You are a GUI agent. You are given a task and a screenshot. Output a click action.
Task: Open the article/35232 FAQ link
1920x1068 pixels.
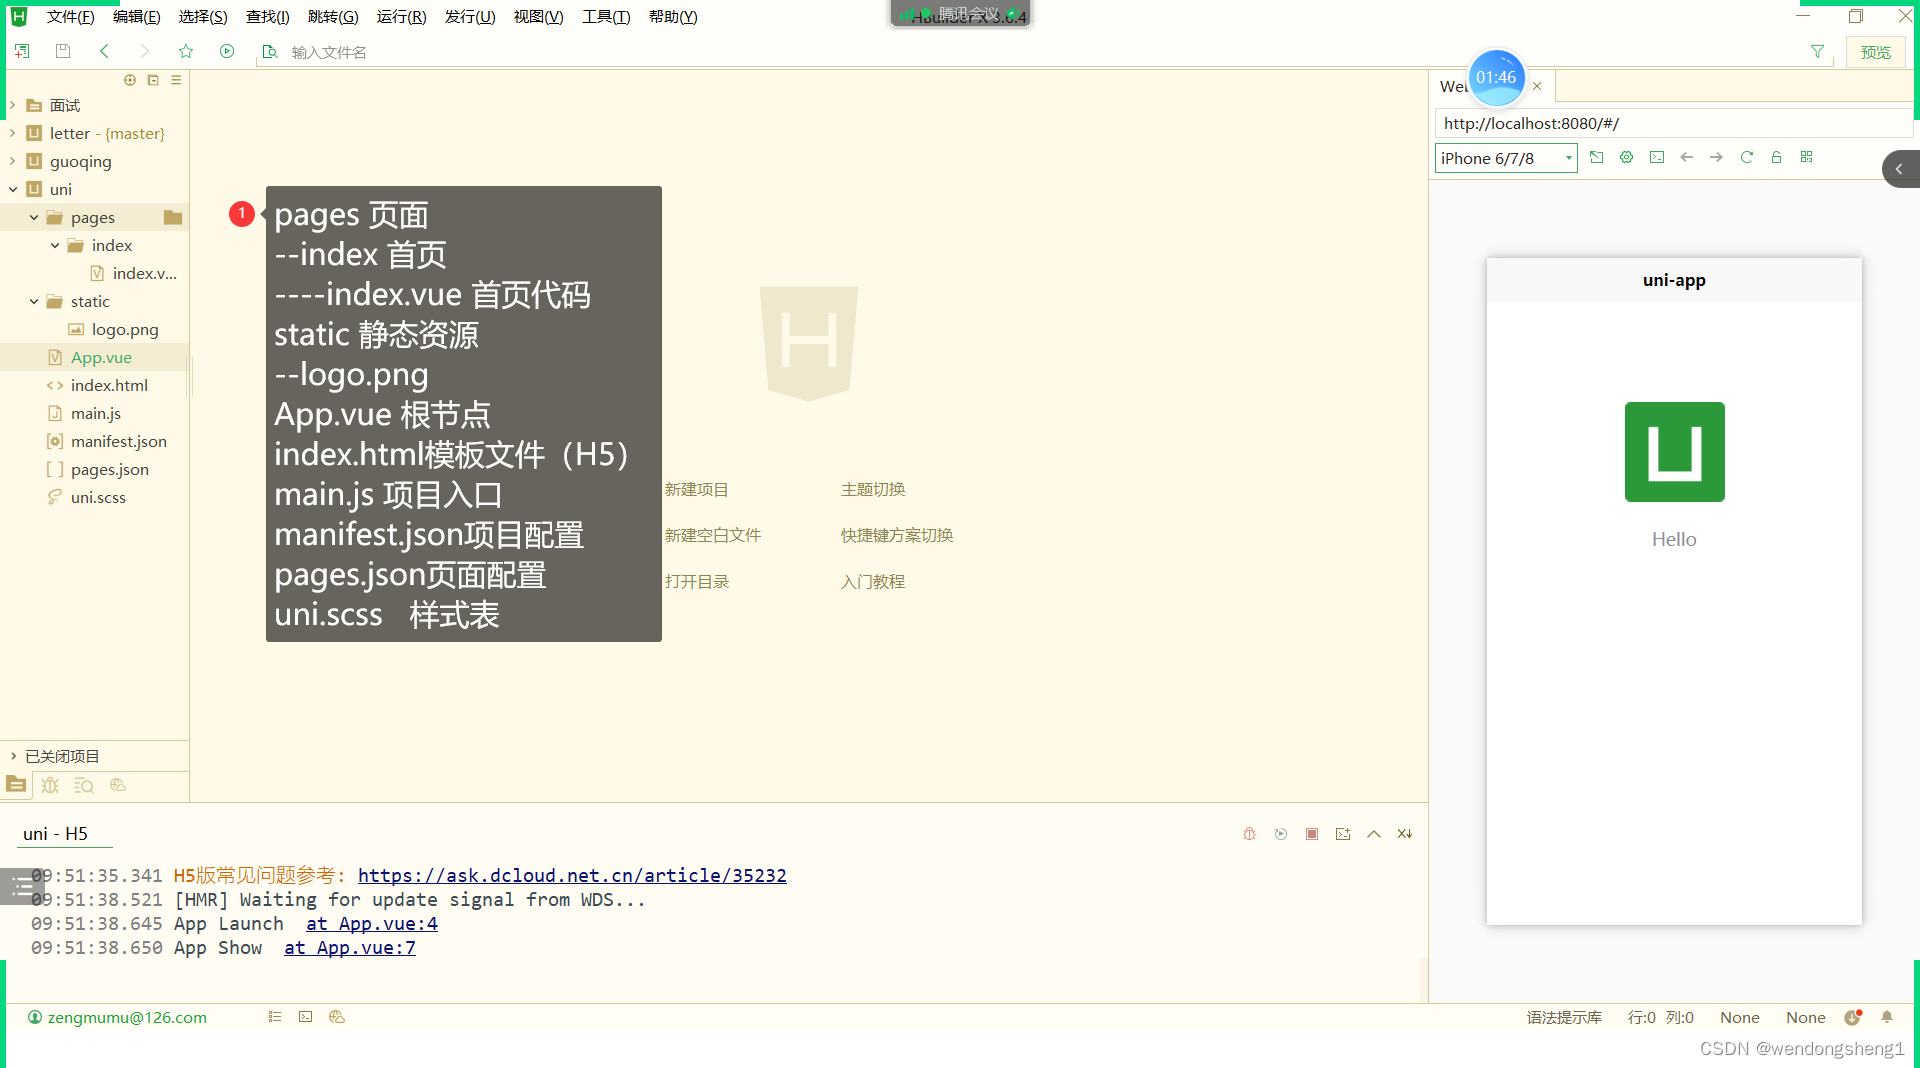pos(572,875)
